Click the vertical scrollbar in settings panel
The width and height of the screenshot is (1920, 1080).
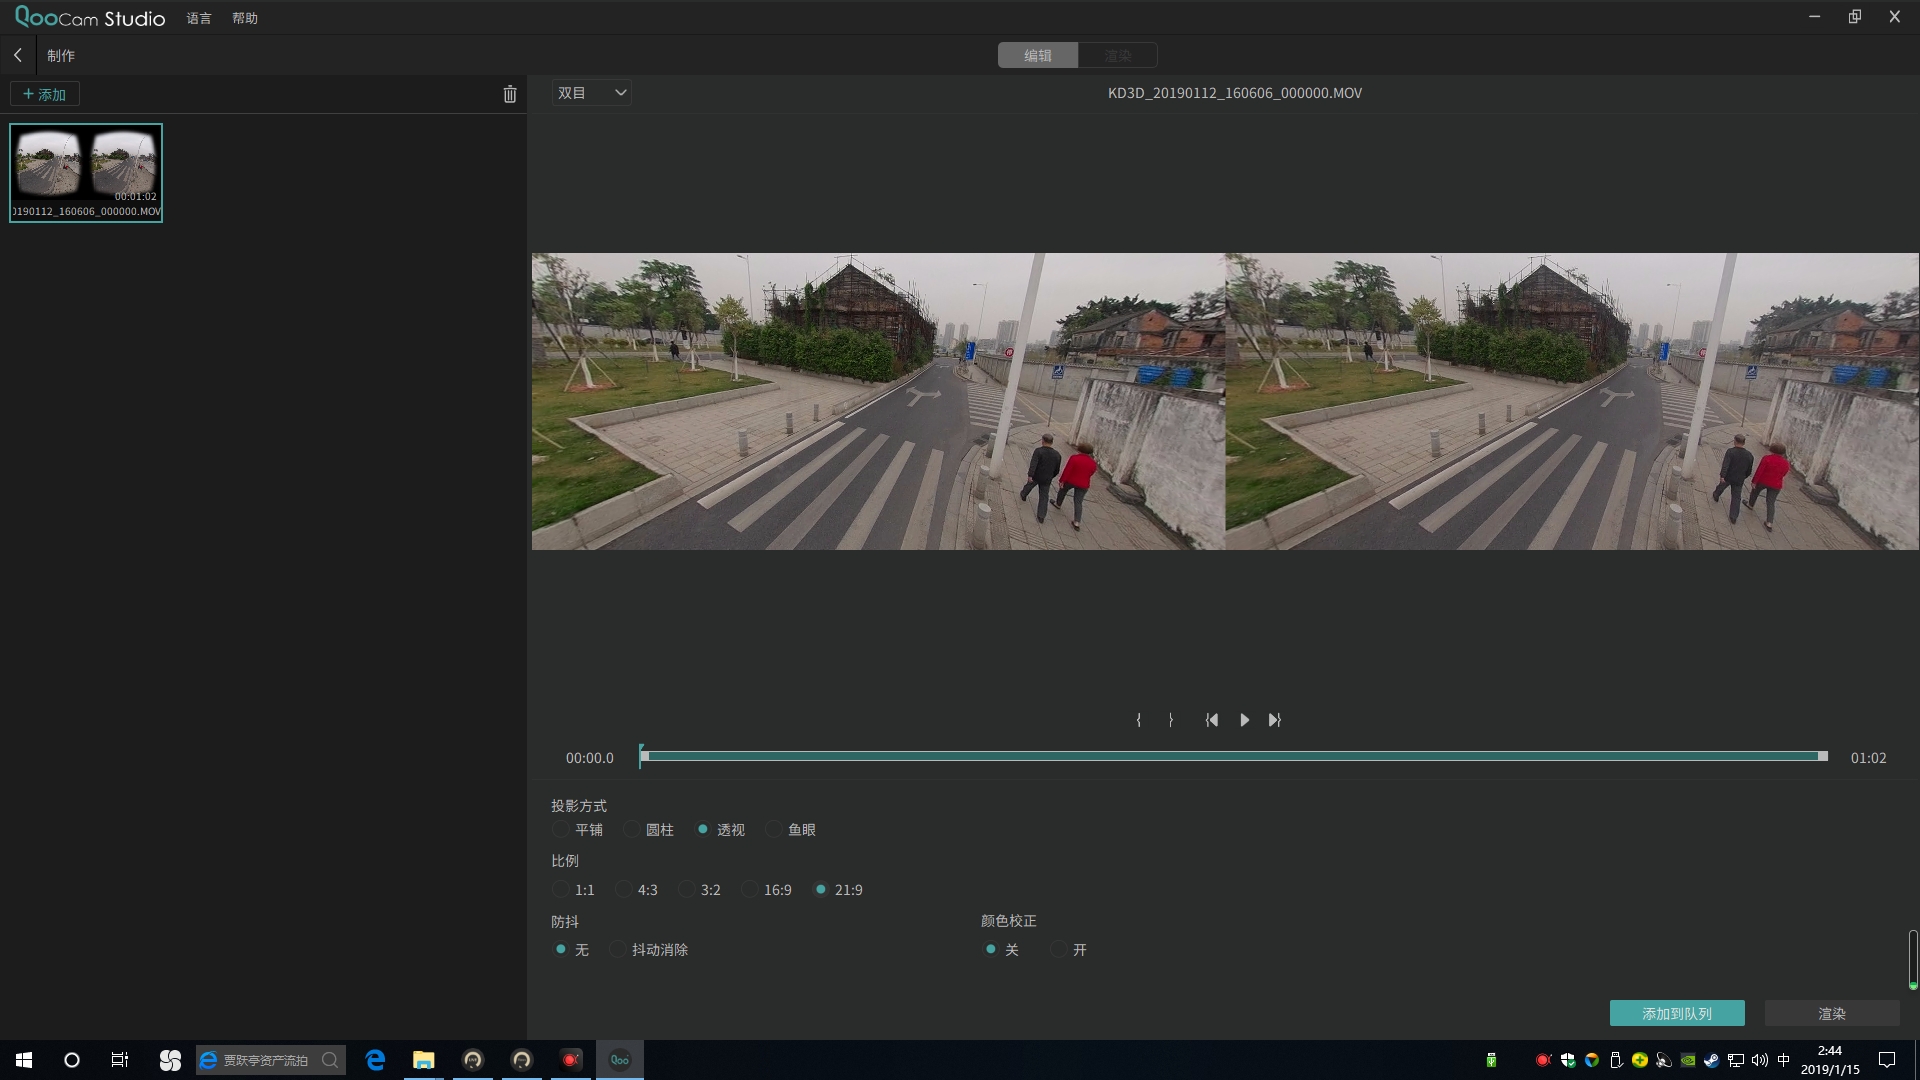pyautogui.click(x=1913, y=960)
